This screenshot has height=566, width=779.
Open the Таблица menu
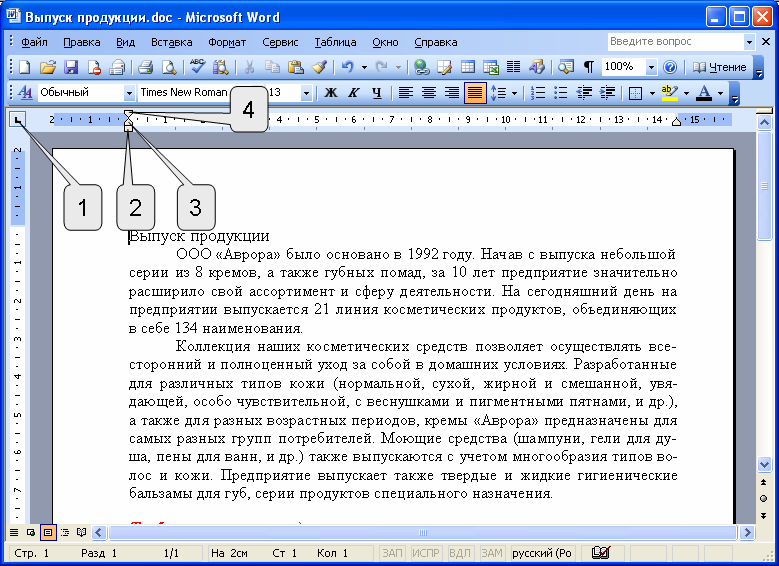(x=335, y=42)
